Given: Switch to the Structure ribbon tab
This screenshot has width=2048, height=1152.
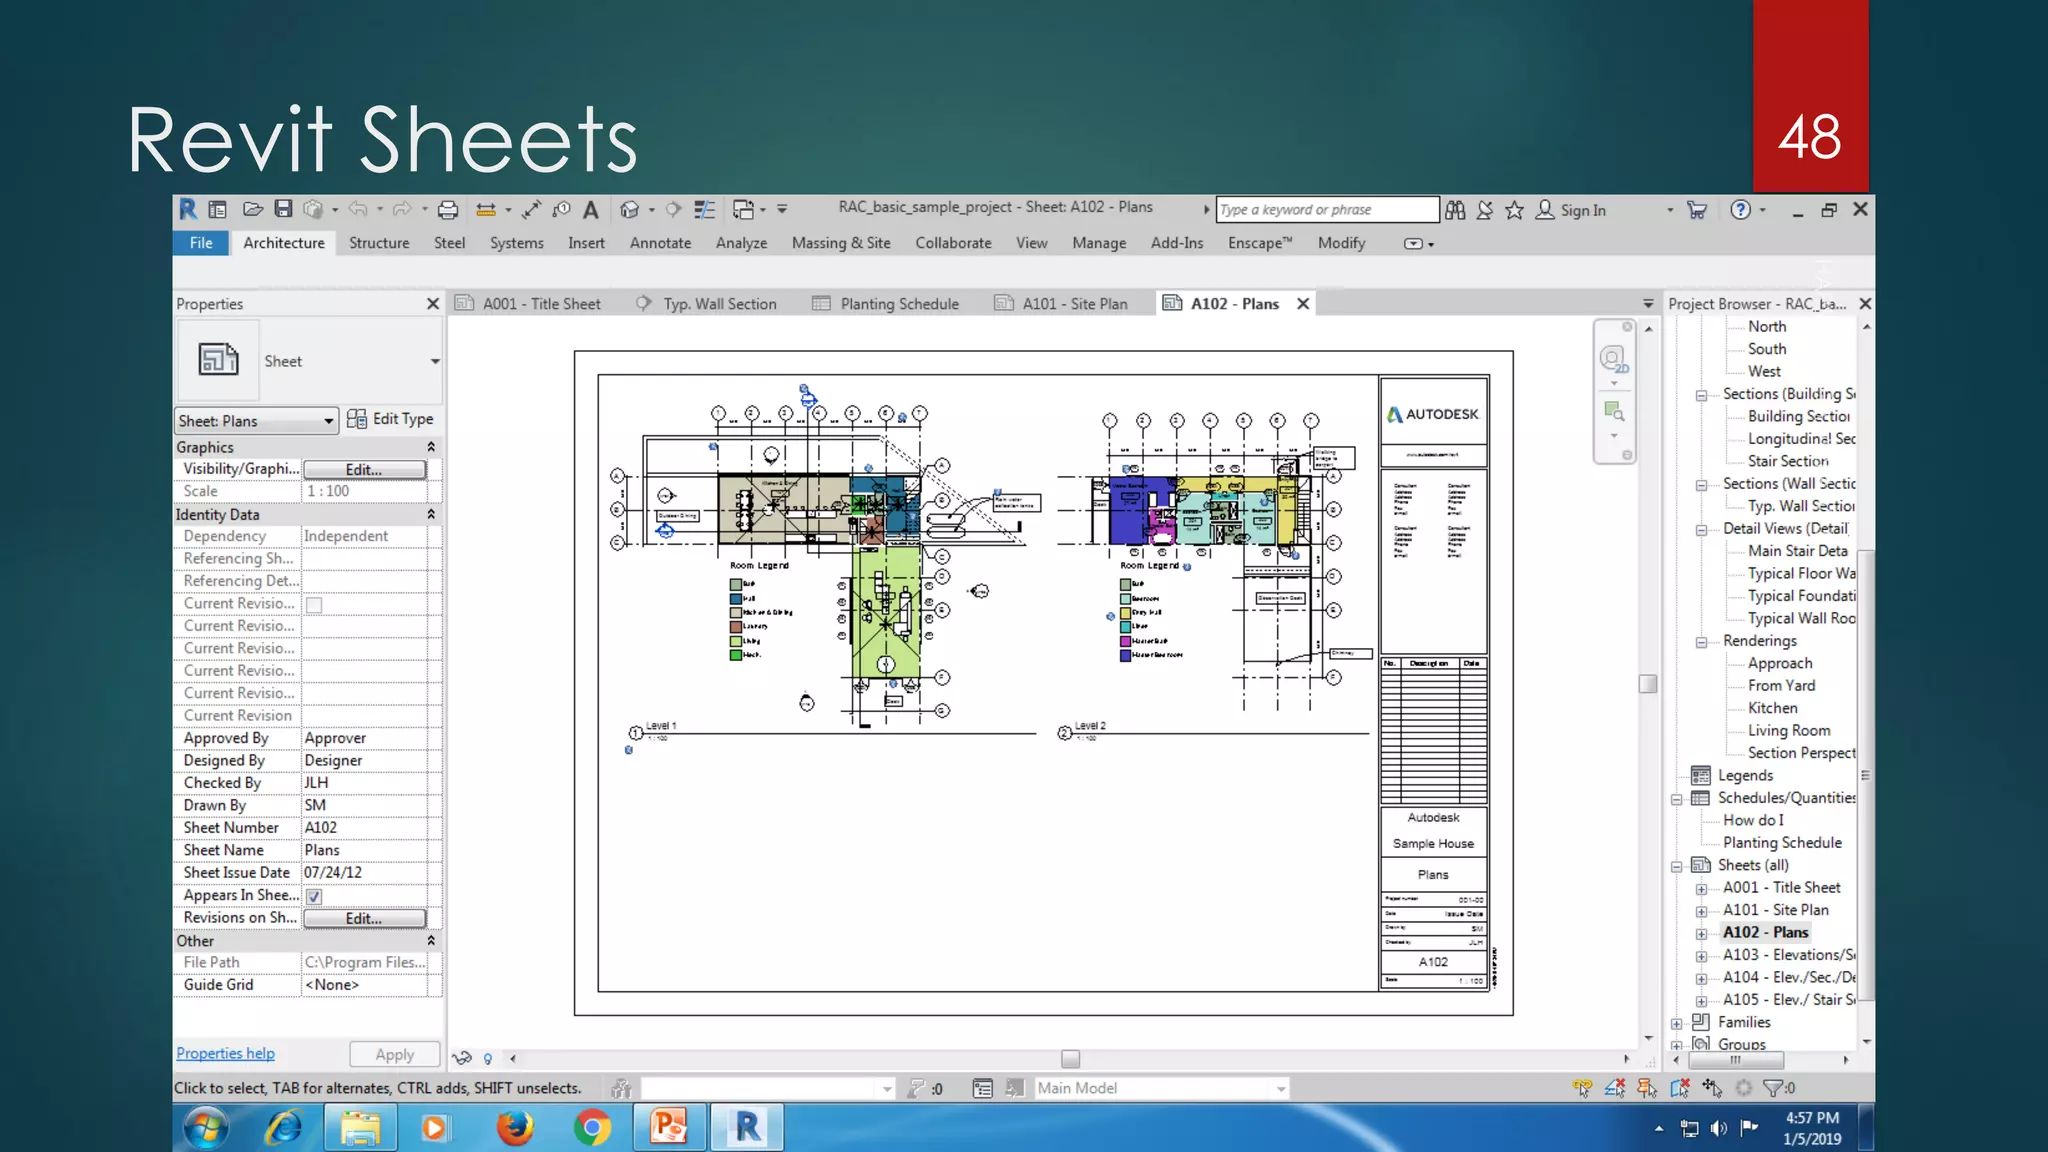Looking at the screenshot, I should pyautogui.click(x=379, y=243).
